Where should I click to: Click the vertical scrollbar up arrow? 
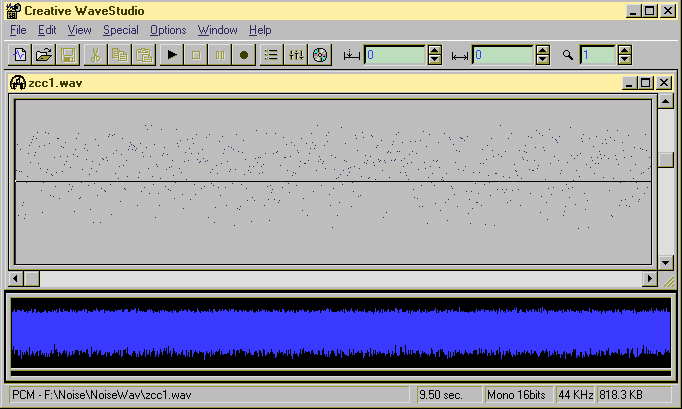click(x=665, y=101)
